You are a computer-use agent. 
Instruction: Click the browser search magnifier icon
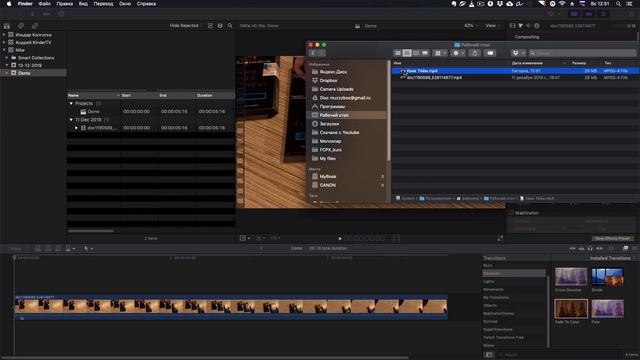(230, 26)
